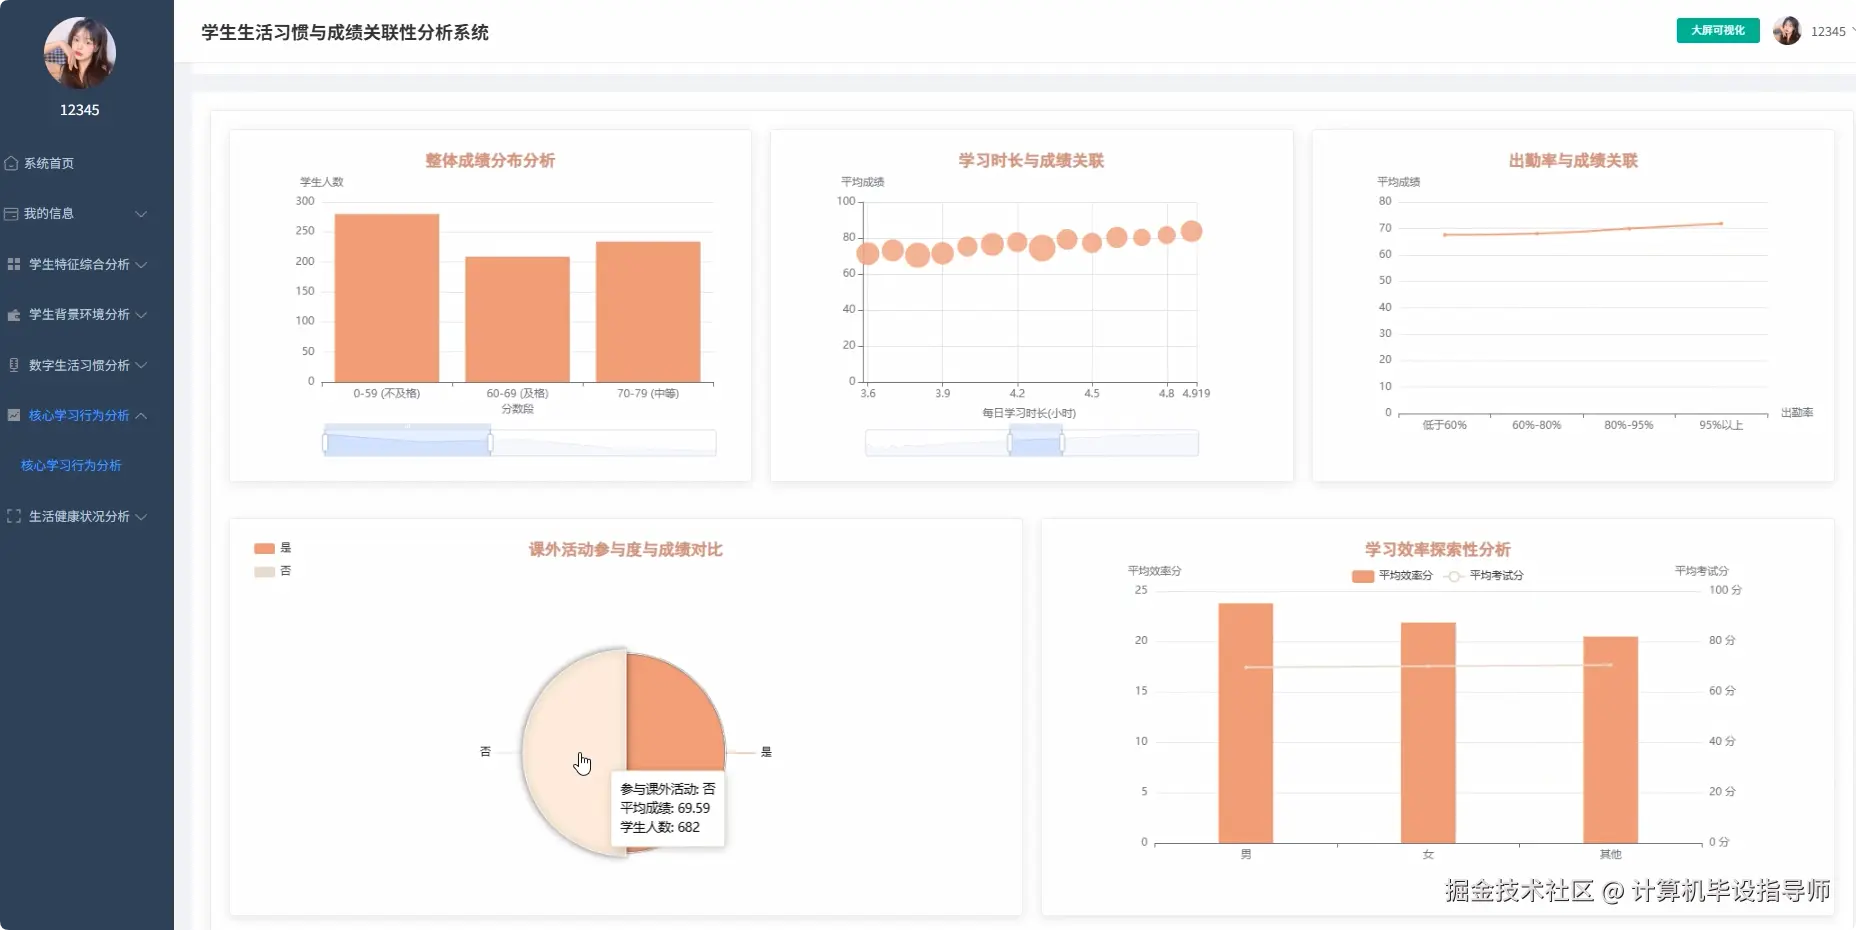Click the 80%-95% attendance axis label
Screen dimensions: 1856x930
click(x=1629, y=425)
